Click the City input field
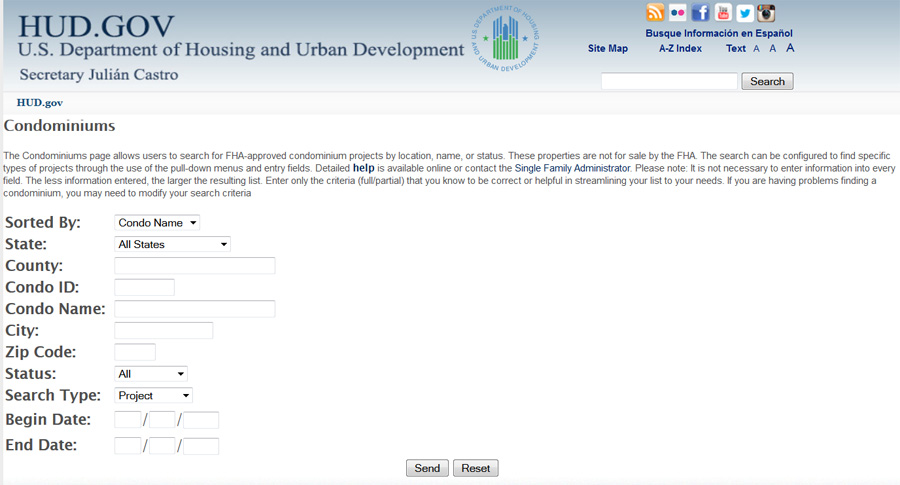Image resolution: width=900 pixels, height=485 pixels. (164, 331)
